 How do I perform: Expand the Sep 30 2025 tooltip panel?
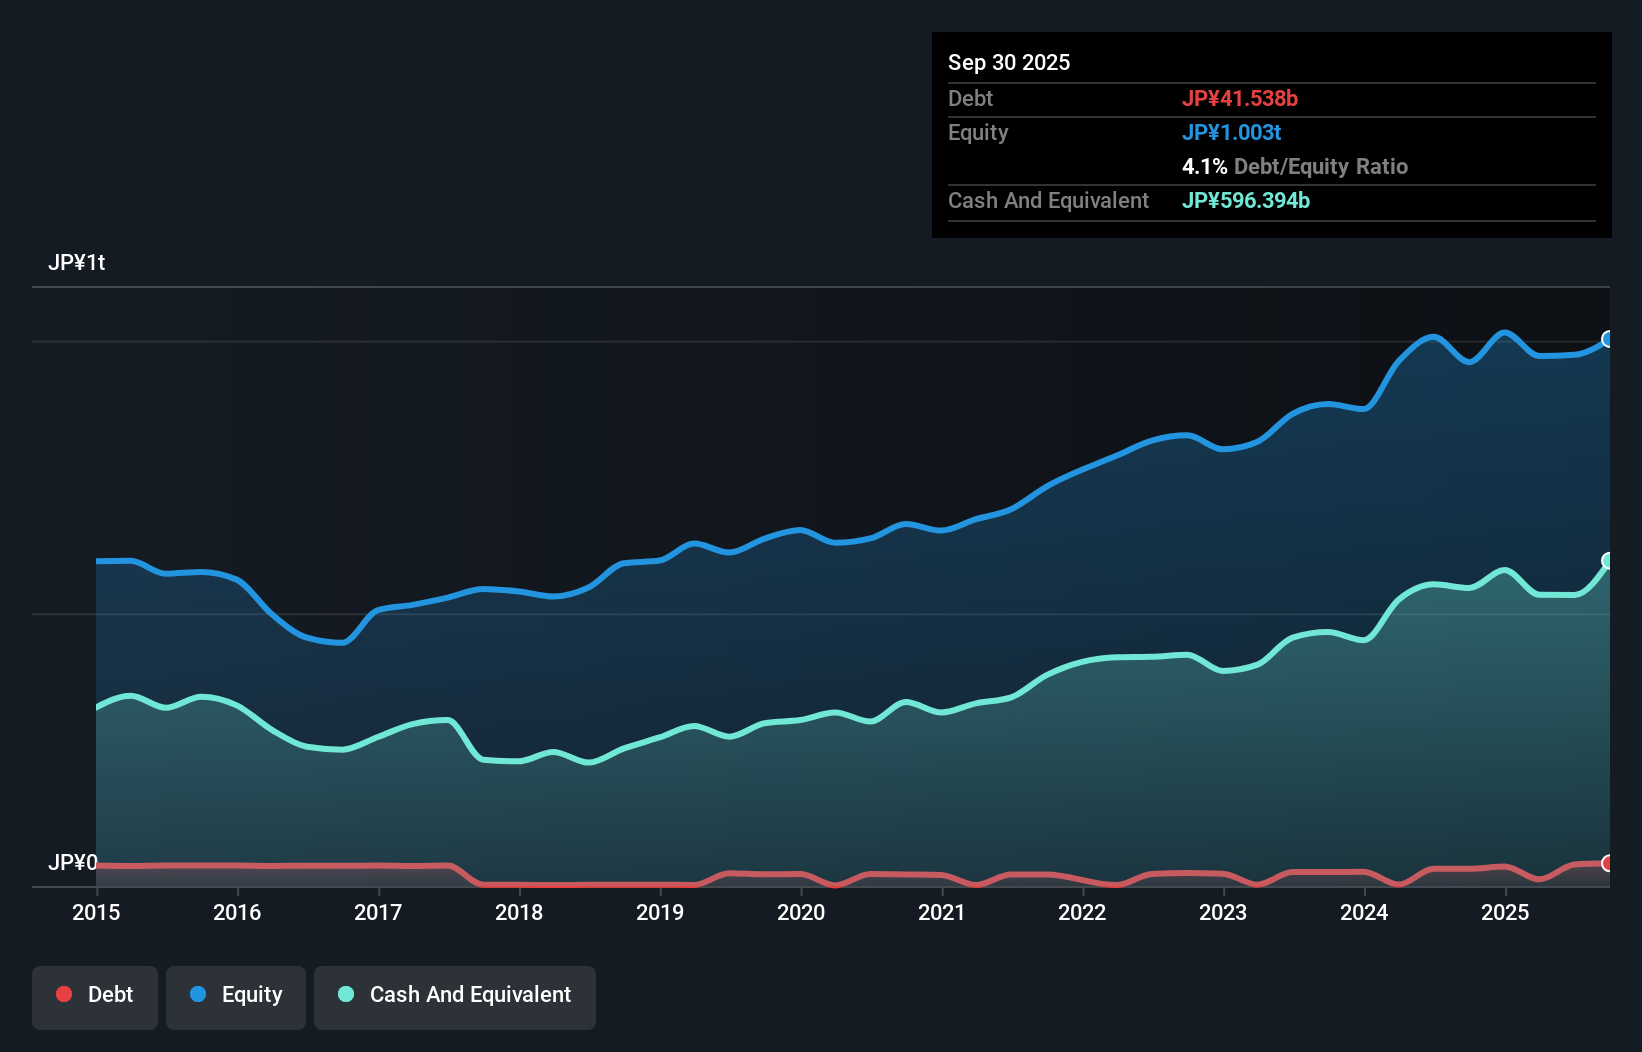click(1009, 62)
